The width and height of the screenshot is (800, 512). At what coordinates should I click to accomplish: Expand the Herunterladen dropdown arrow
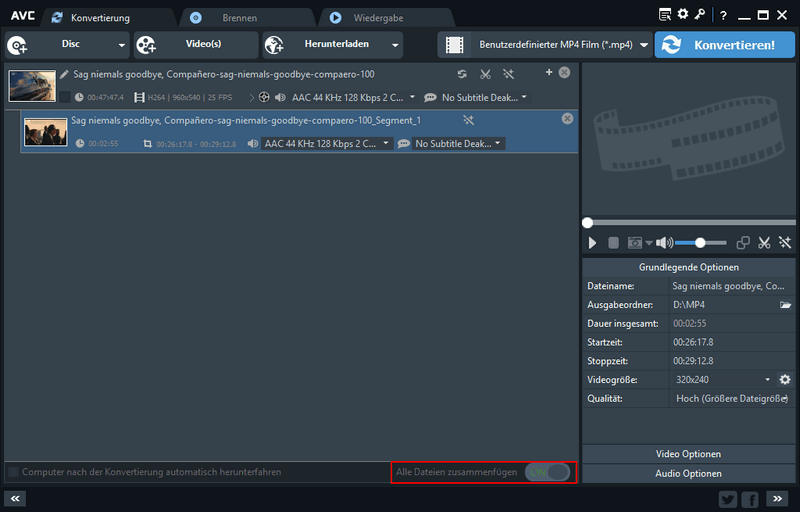395,45
